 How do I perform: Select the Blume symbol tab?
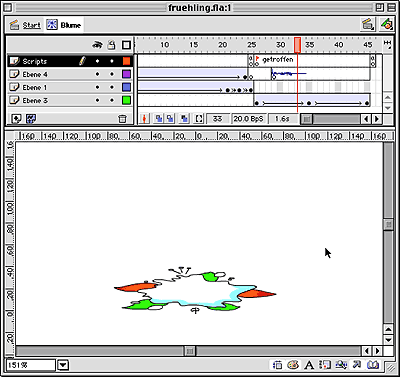[64, 25]
